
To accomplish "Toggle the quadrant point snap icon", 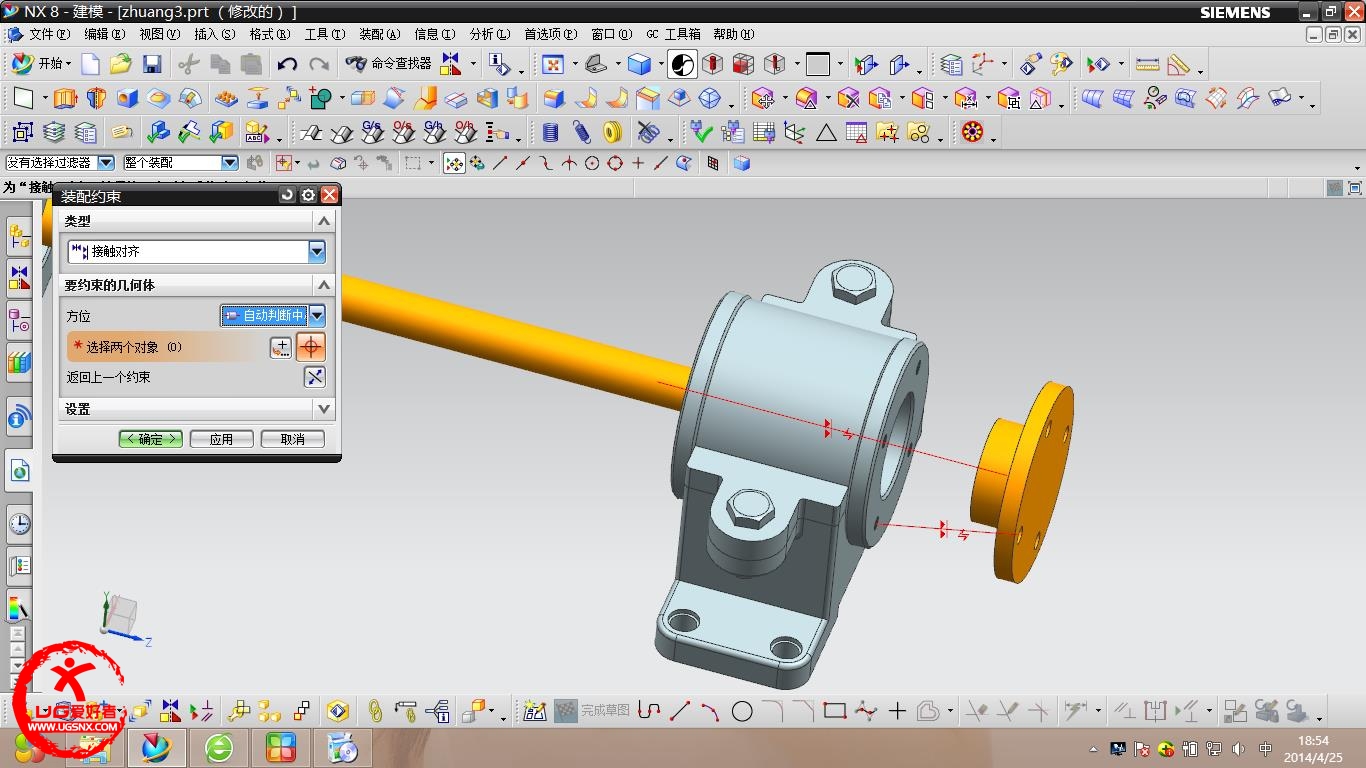I will click(615, 163).
